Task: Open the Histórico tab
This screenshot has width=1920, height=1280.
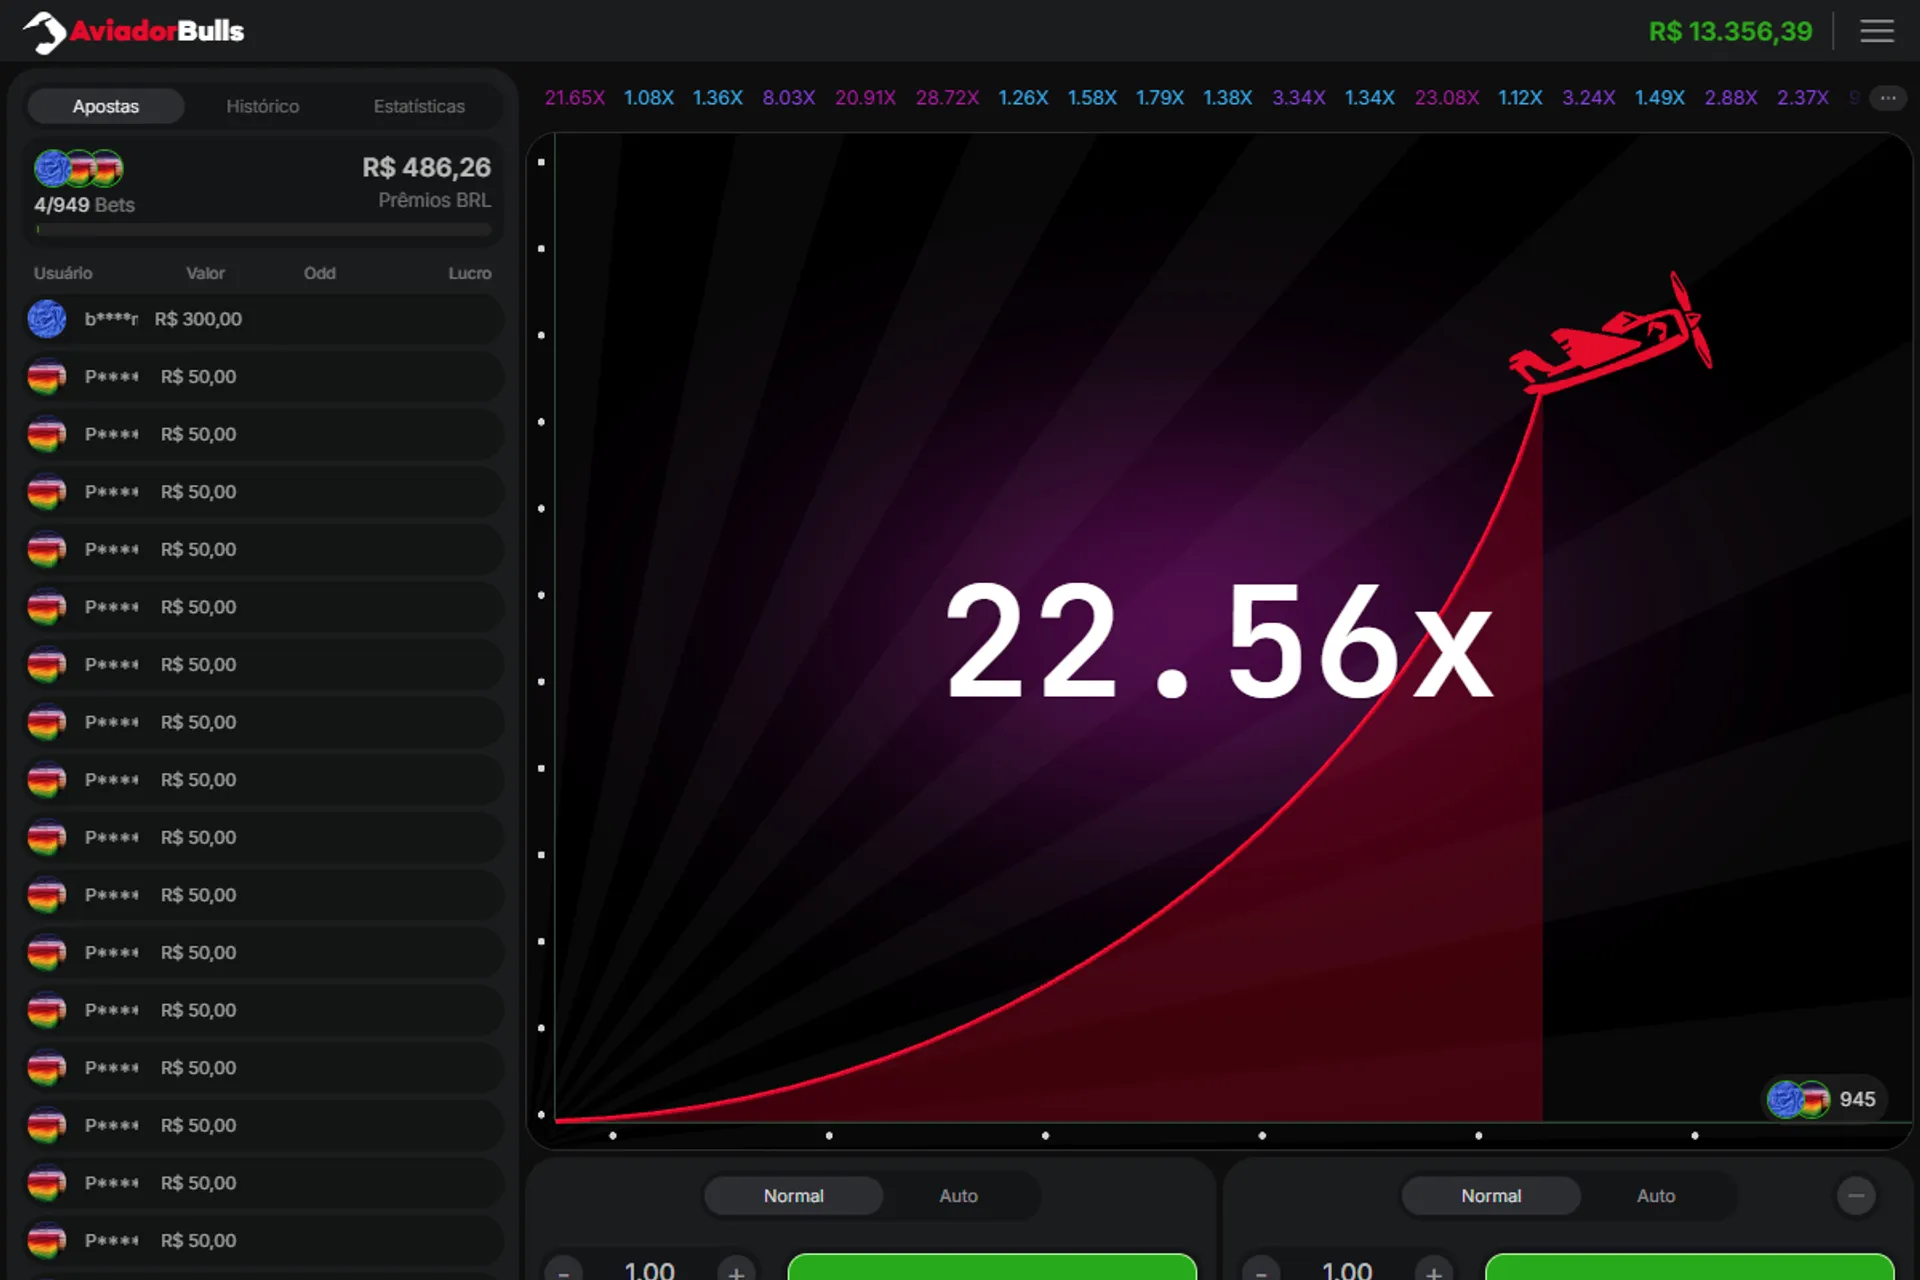Action: pyautogui.click(x=262, y=106)
